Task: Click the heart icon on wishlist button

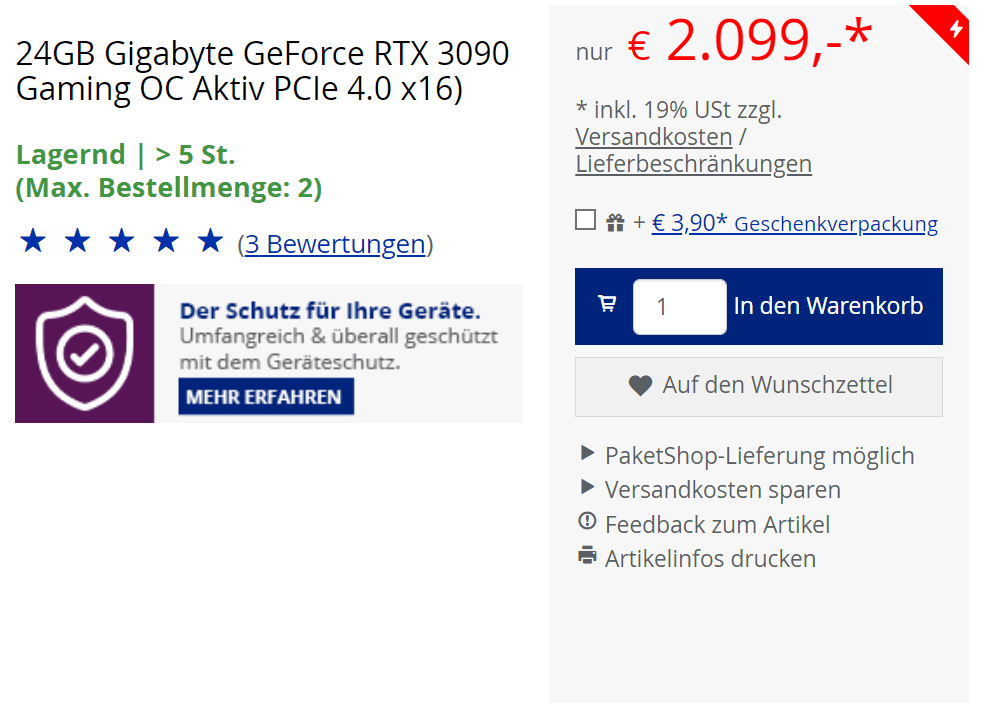Action: coord(640,385)
